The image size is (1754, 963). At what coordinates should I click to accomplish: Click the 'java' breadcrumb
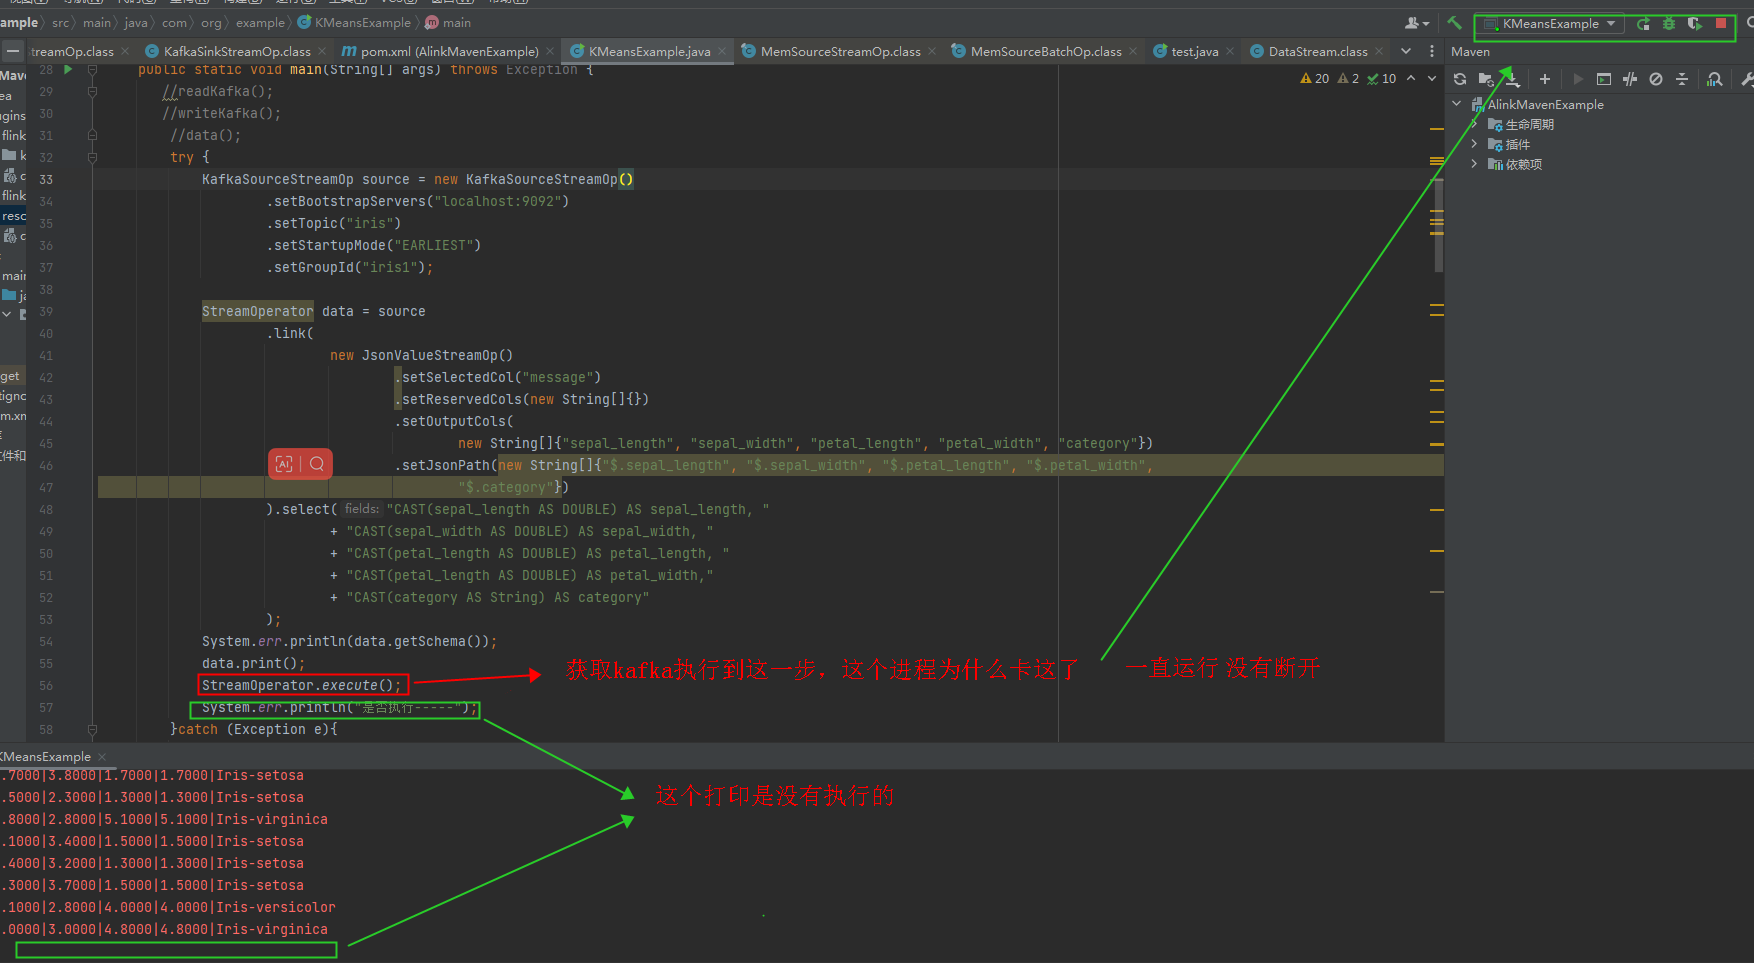click(135, 22)
